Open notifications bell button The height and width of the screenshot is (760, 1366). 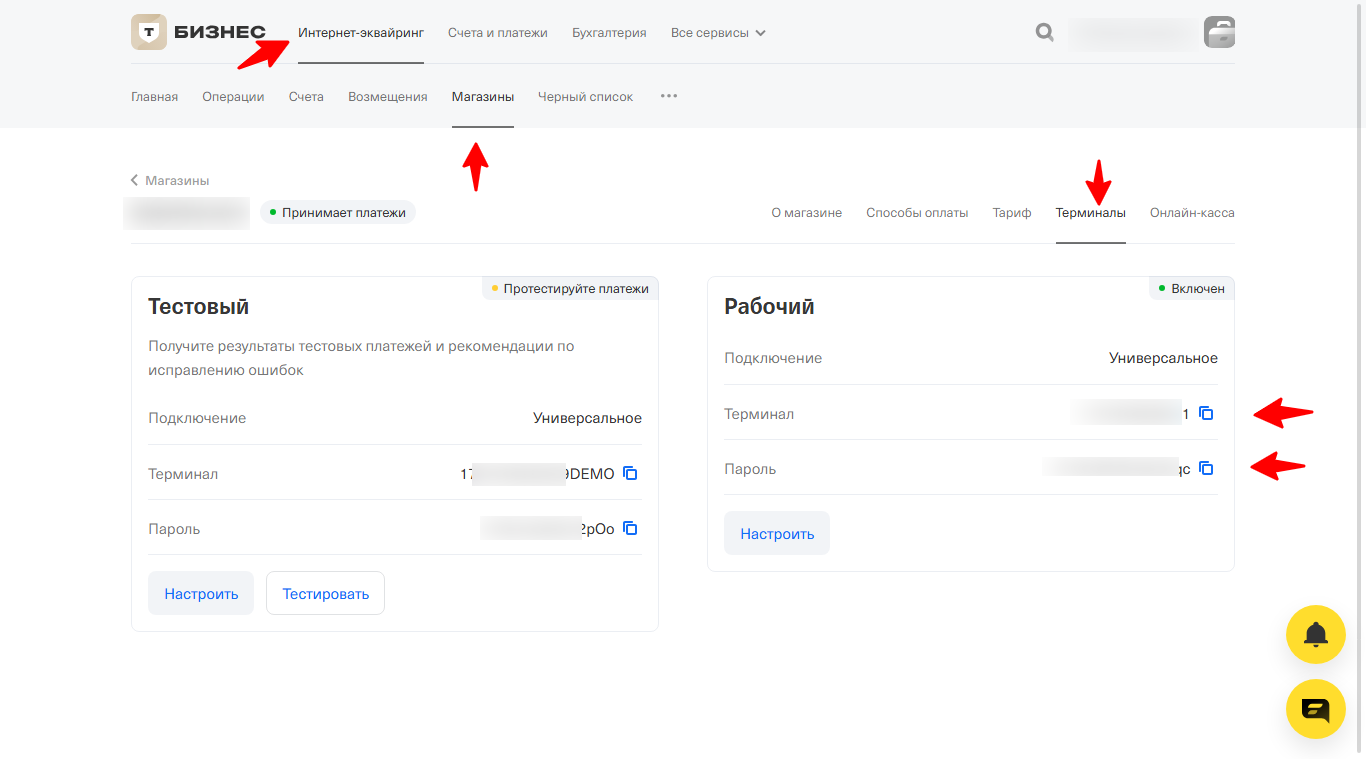click(x=1315, y=634)
